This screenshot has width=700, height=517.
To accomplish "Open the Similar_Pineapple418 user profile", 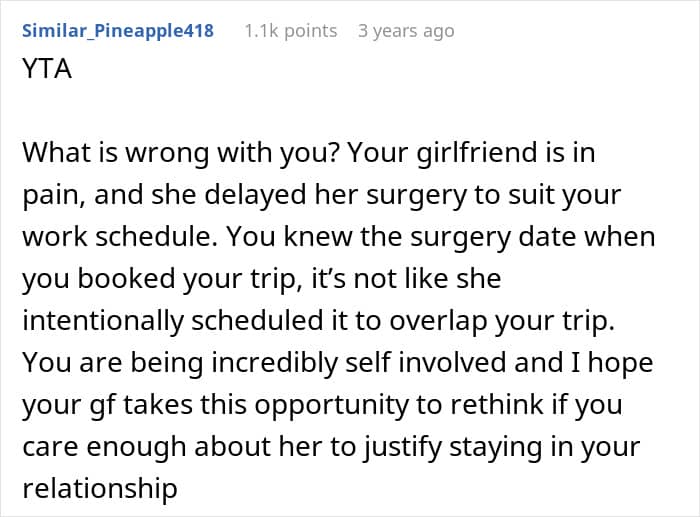I will pos(118,31).
